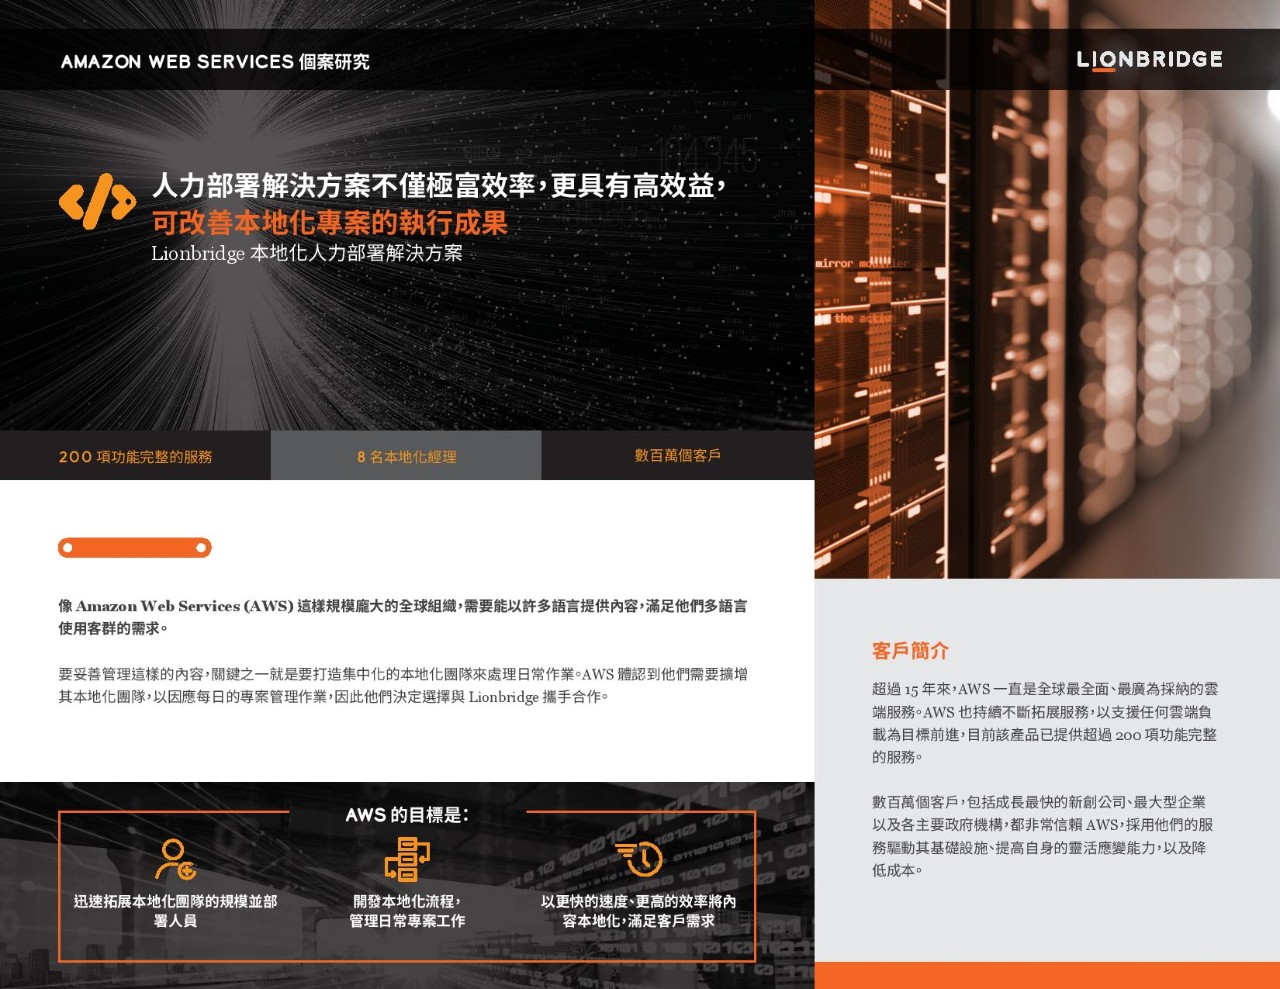Click text '以更快的速度、更高的效率將內容本地化'
The width and height of the screenshot is (1280, 989).
pyautogui.click(x=638, y=911)
